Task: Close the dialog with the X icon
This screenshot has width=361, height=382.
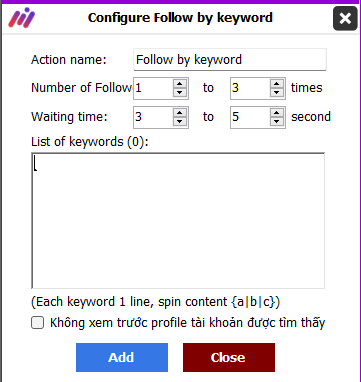Action: pos(345,18)
